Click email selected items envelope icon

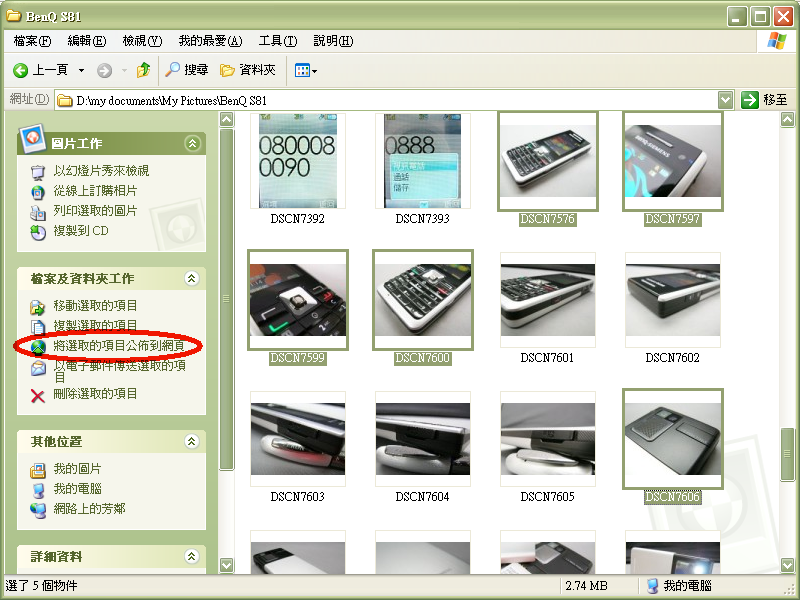click(38, 367)
